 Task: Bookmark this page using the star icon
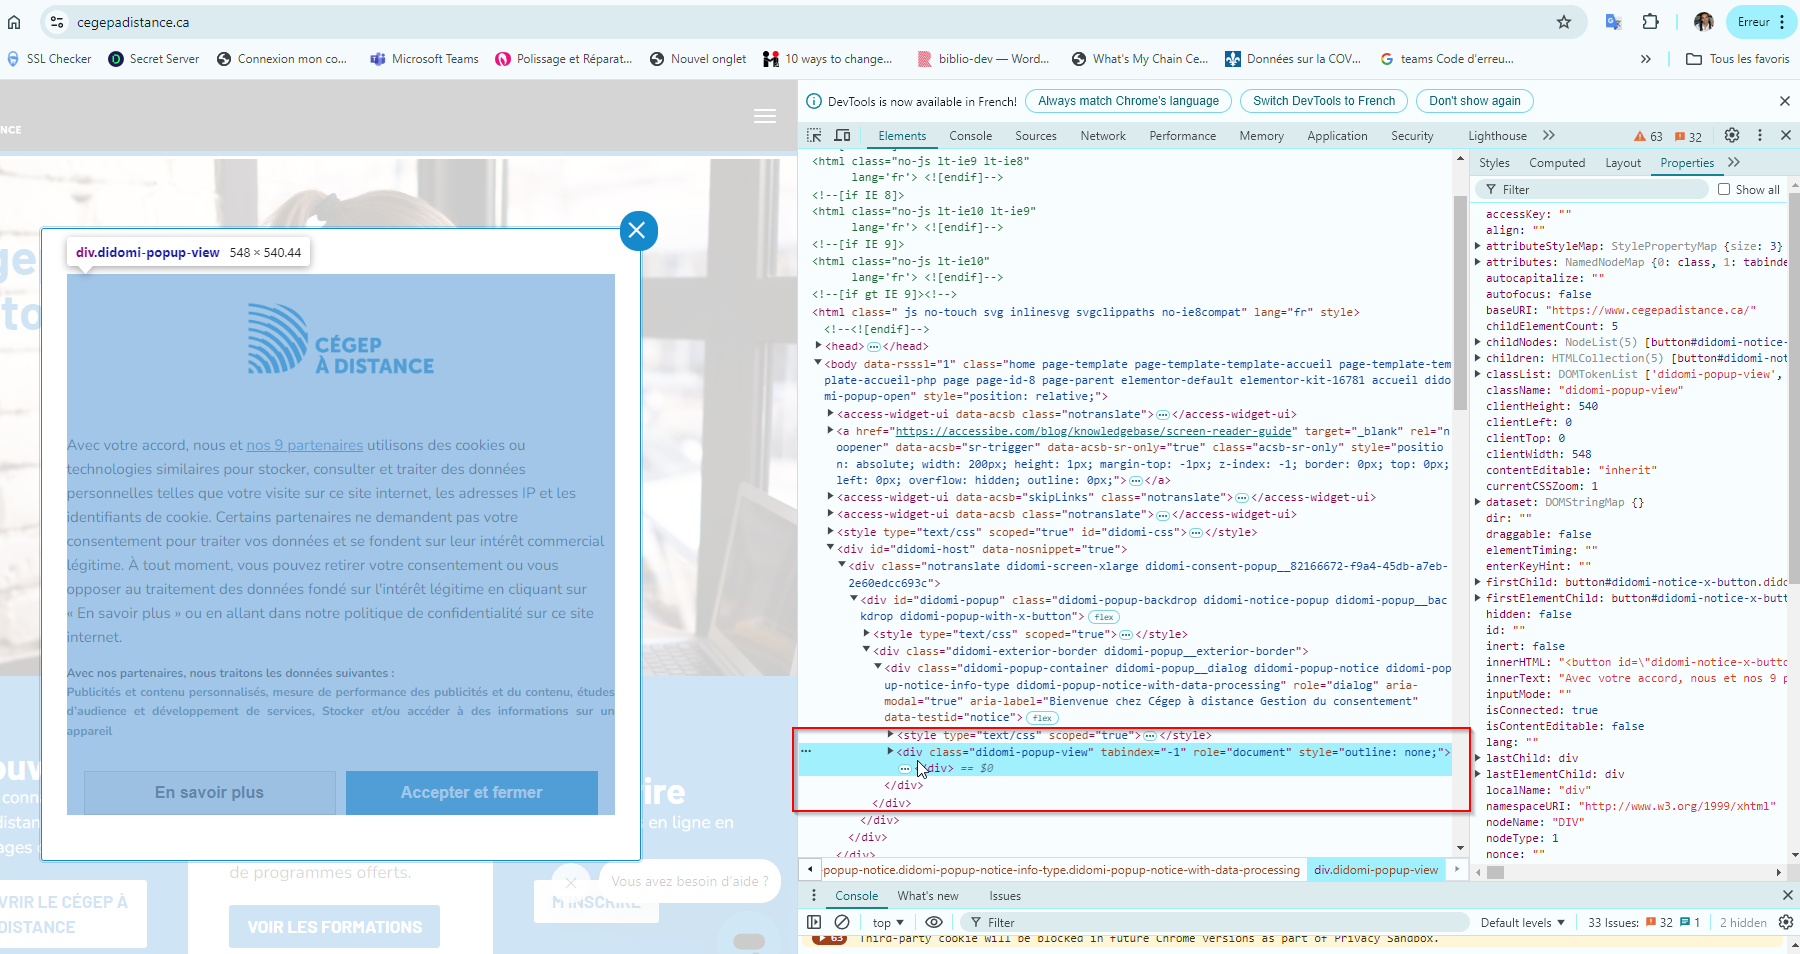tap(1564, 22)
